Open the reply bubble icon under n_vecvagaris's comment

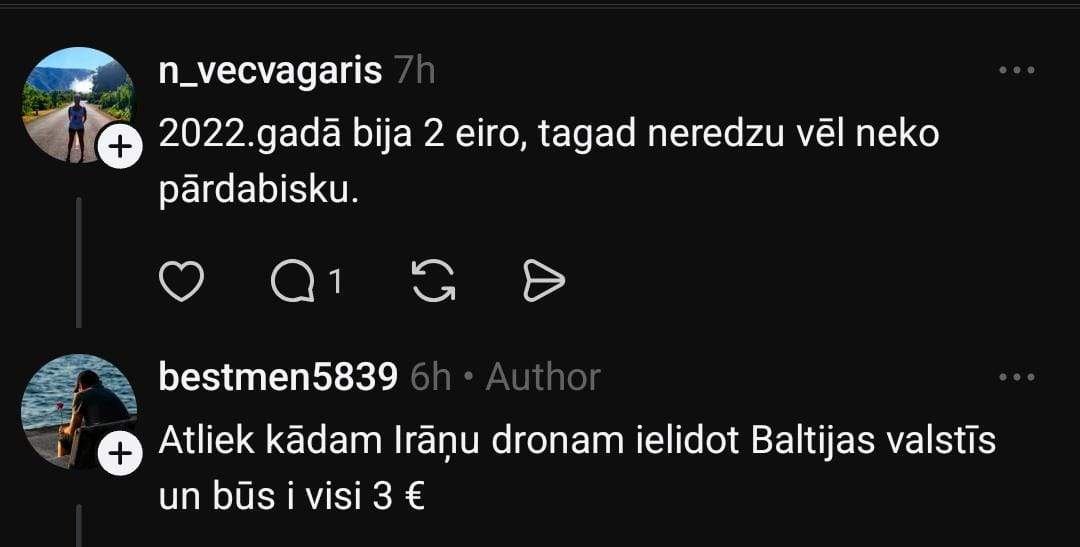[x=293, y=282]
